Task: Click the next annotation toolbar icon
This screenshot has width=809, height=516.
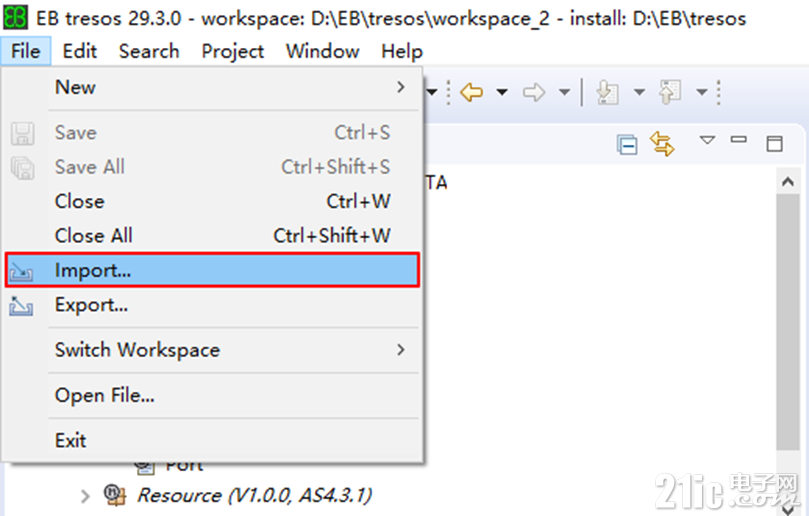Action: (608, 93)
